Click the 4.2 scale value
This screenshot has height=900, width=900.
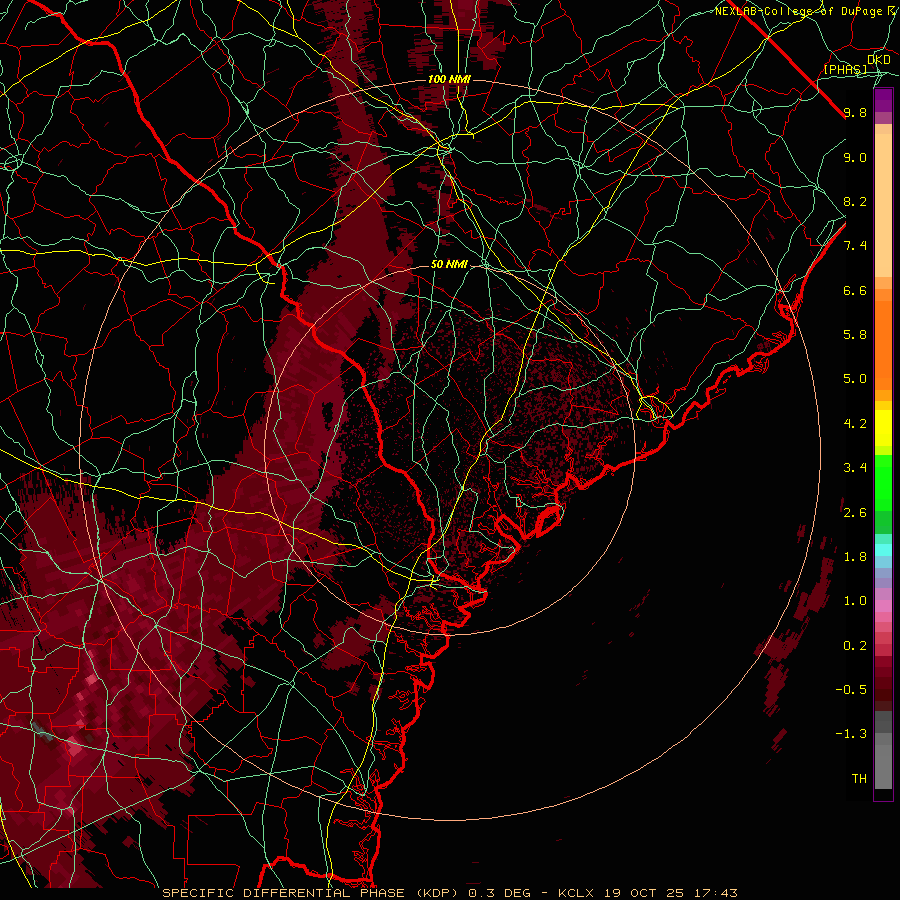(x=855, y=424)
